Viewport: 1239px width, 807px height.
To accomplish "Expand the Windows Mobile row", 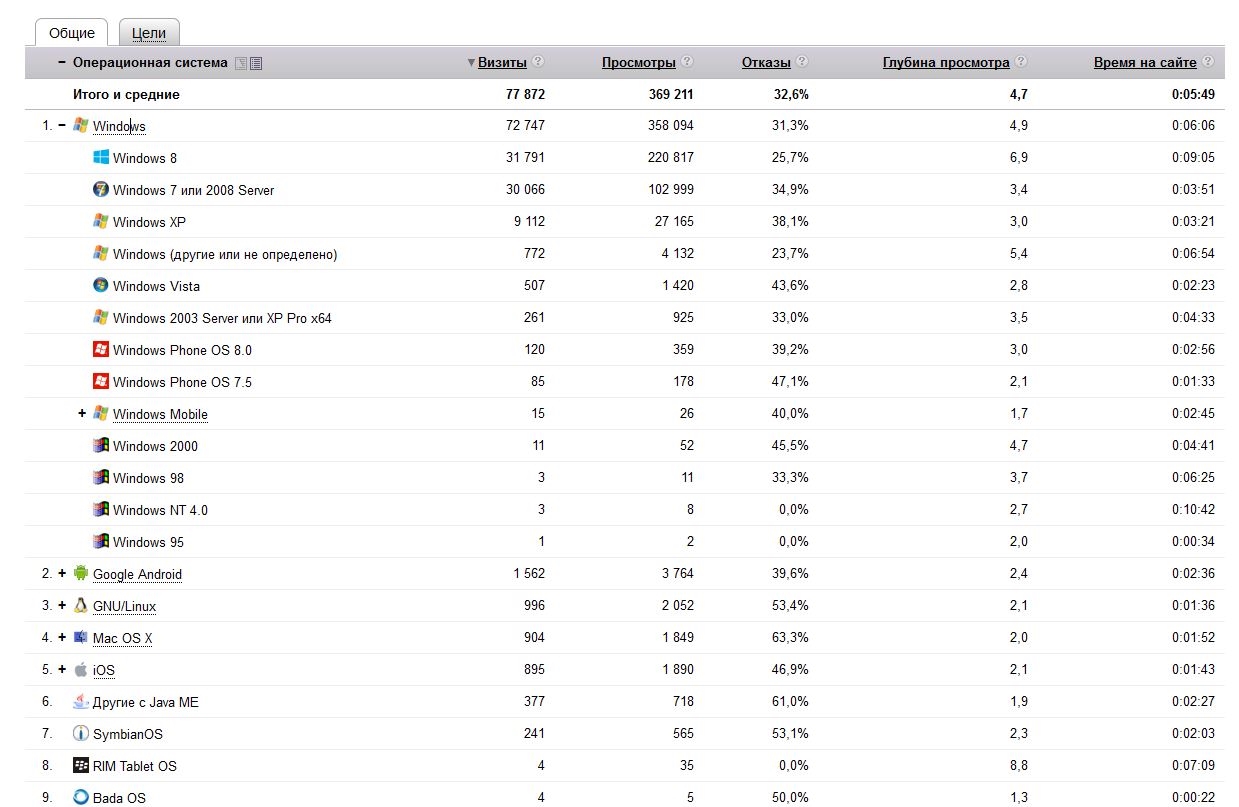I will pos(82,413).
